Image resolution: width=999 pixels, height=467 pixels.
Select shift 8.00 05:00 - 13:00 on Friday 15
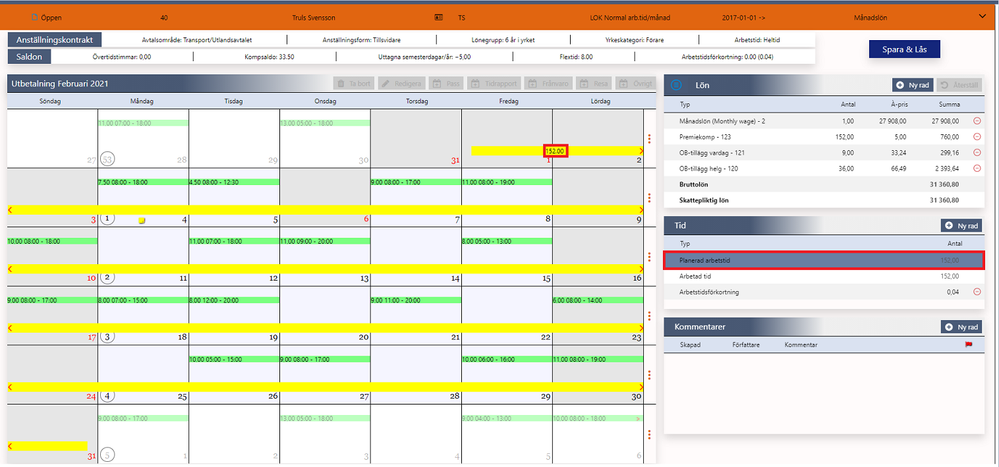click(x=507, y=241)
